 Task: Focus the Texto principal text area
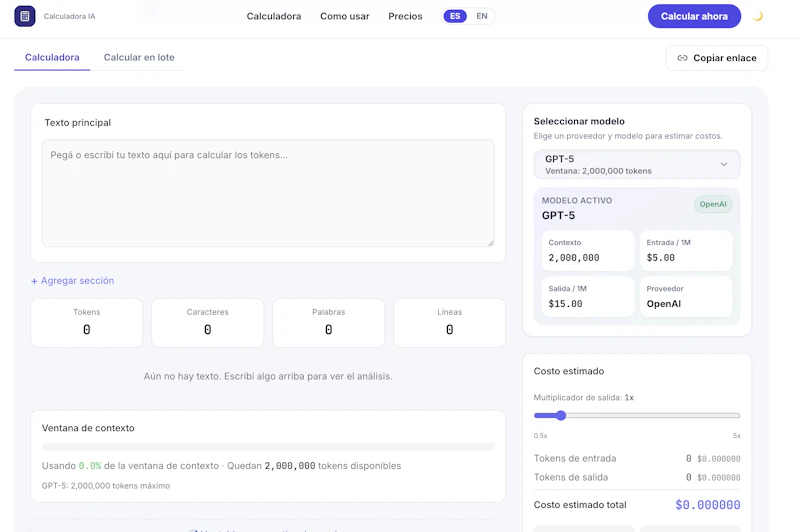[268, 193]
